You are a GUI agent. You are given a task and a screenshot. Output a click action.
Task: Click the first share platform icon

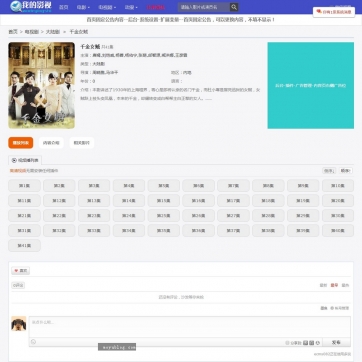click(x=305, y=343)
